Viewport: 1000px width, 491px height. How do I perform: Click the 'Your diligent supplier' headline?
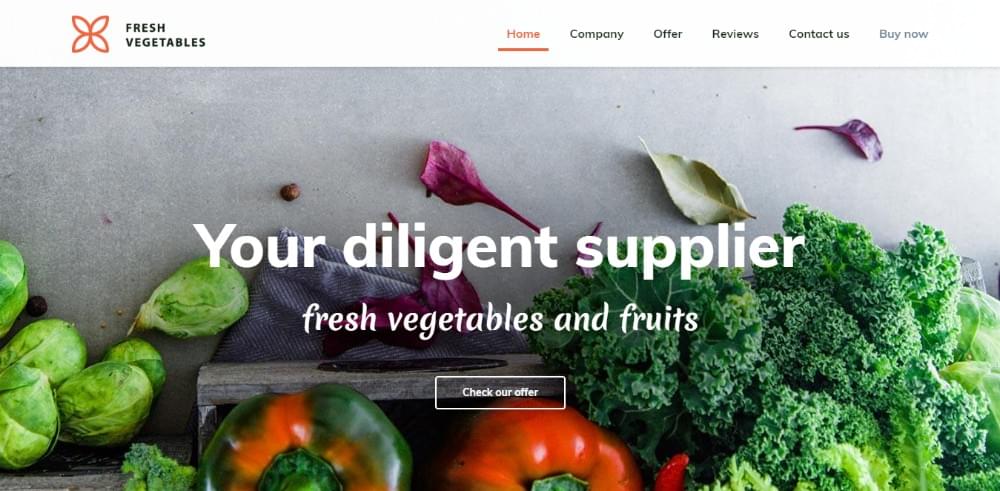499,247
